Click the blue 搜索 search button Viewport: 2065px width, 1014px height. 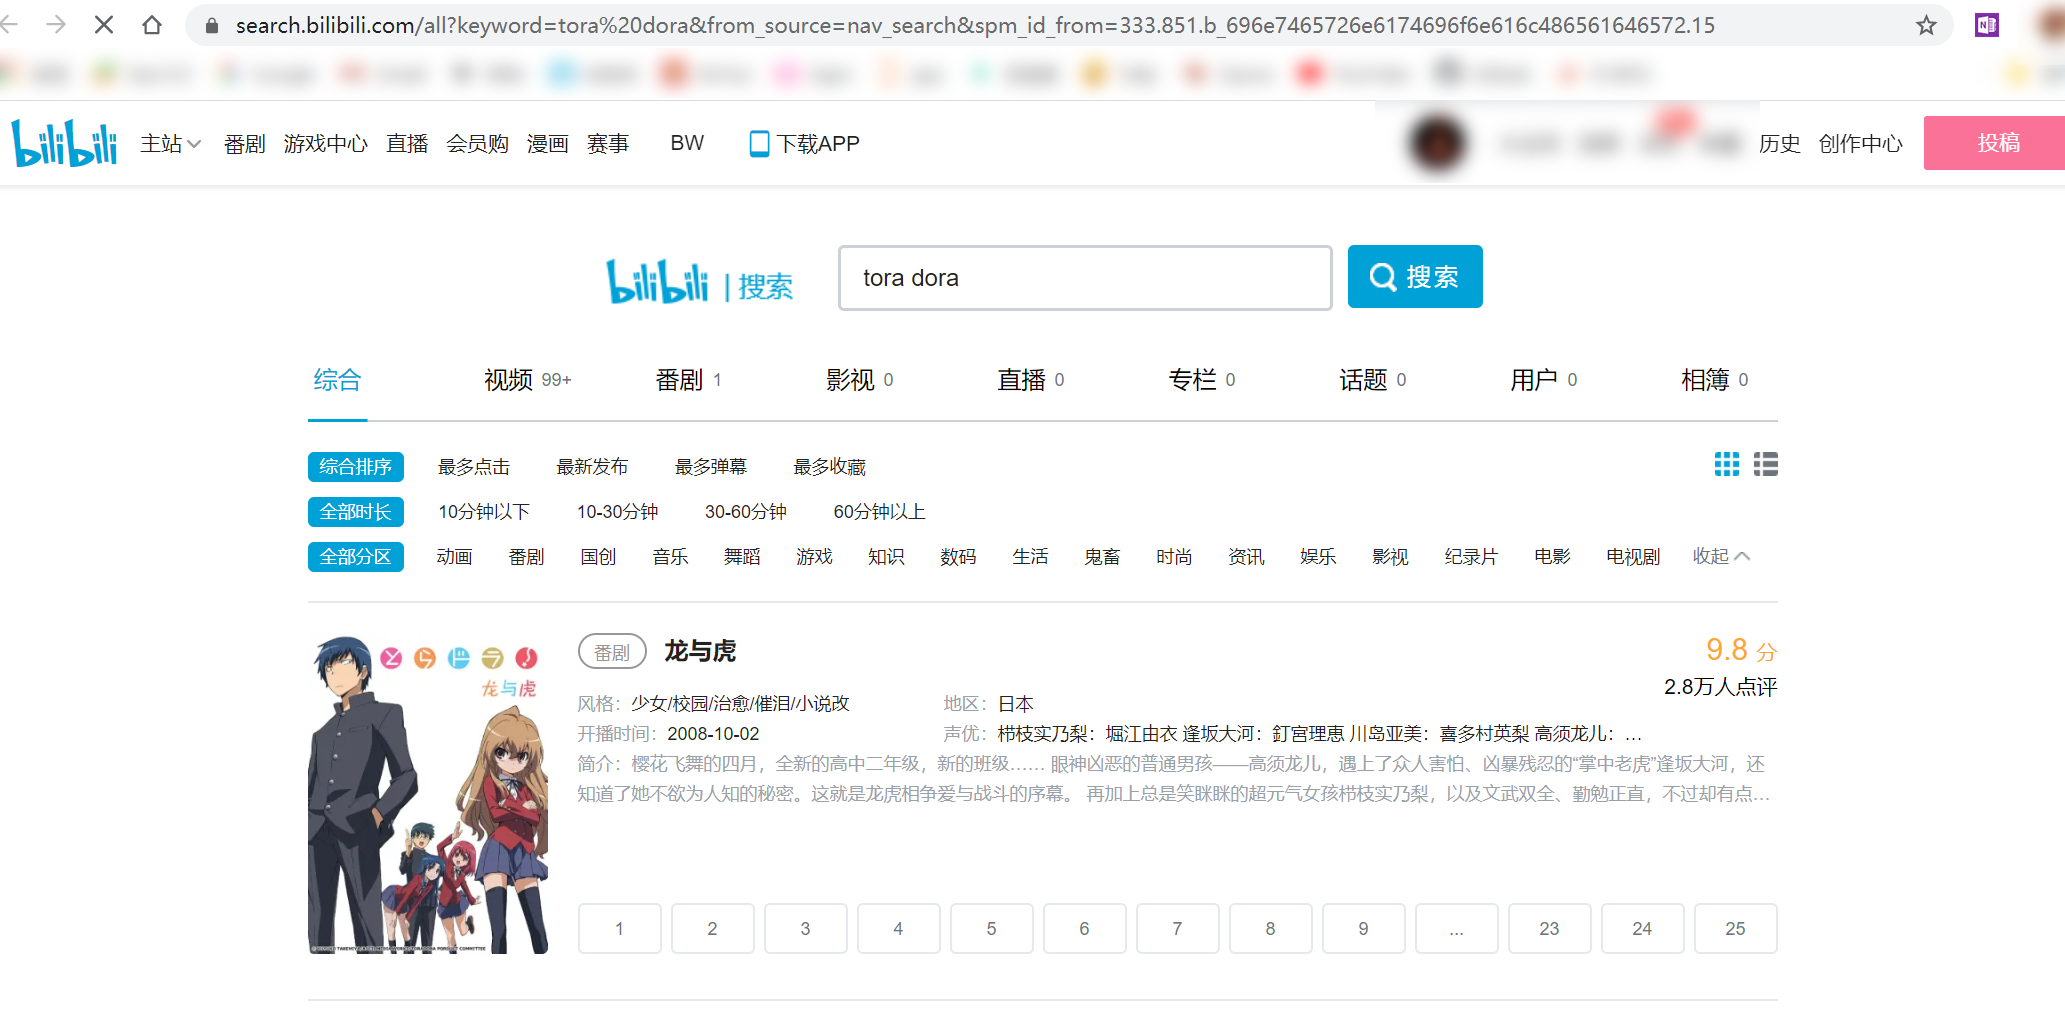pyautogui.click(x=1415, y=277)
